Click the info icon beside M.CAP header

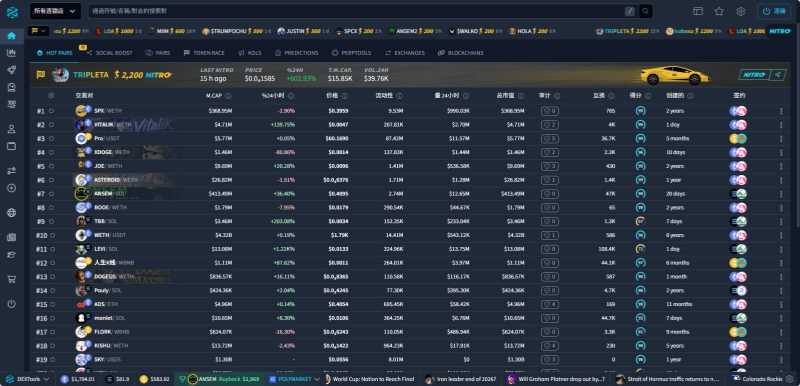click(x=228, y=96)
